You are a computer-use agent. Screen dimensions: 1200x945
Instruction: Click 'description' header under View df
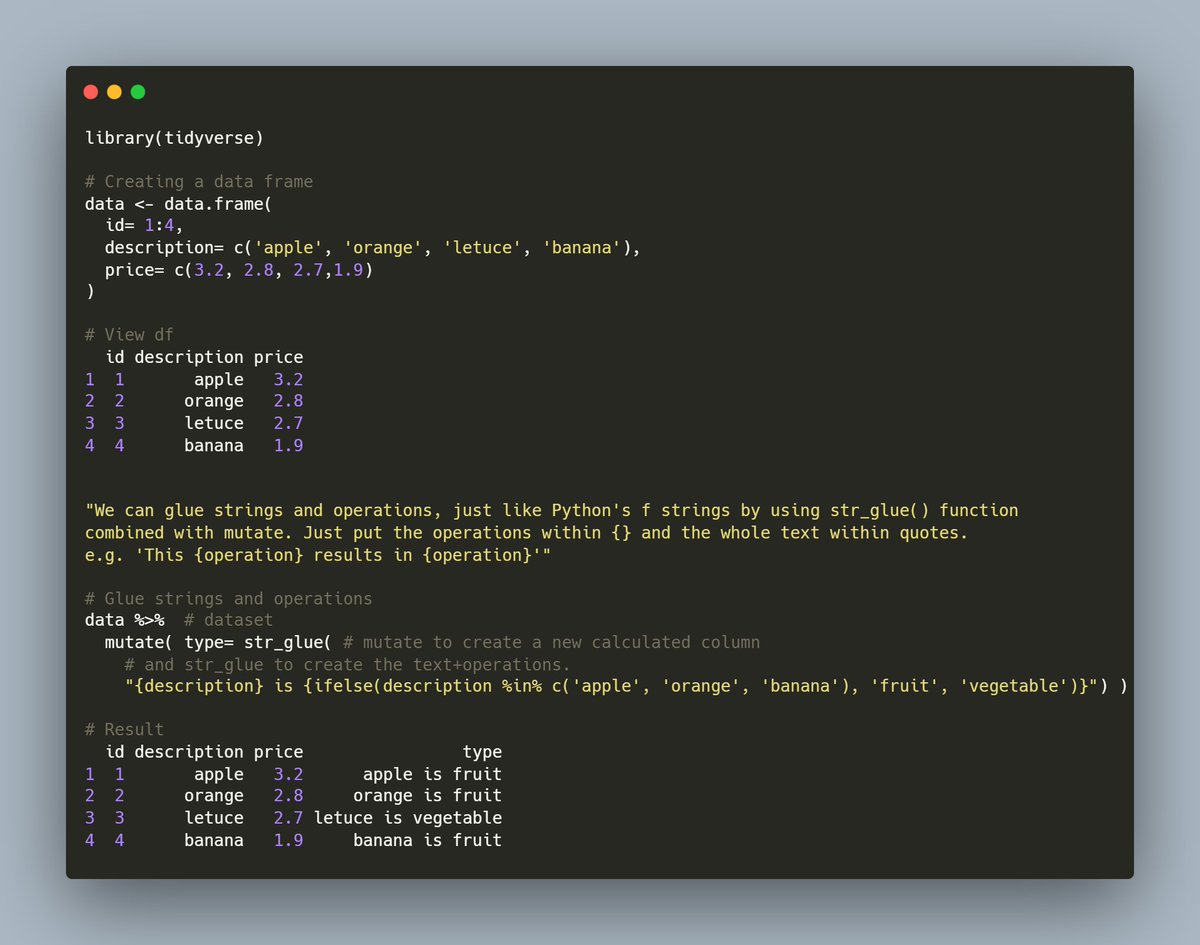click(189, 357)
